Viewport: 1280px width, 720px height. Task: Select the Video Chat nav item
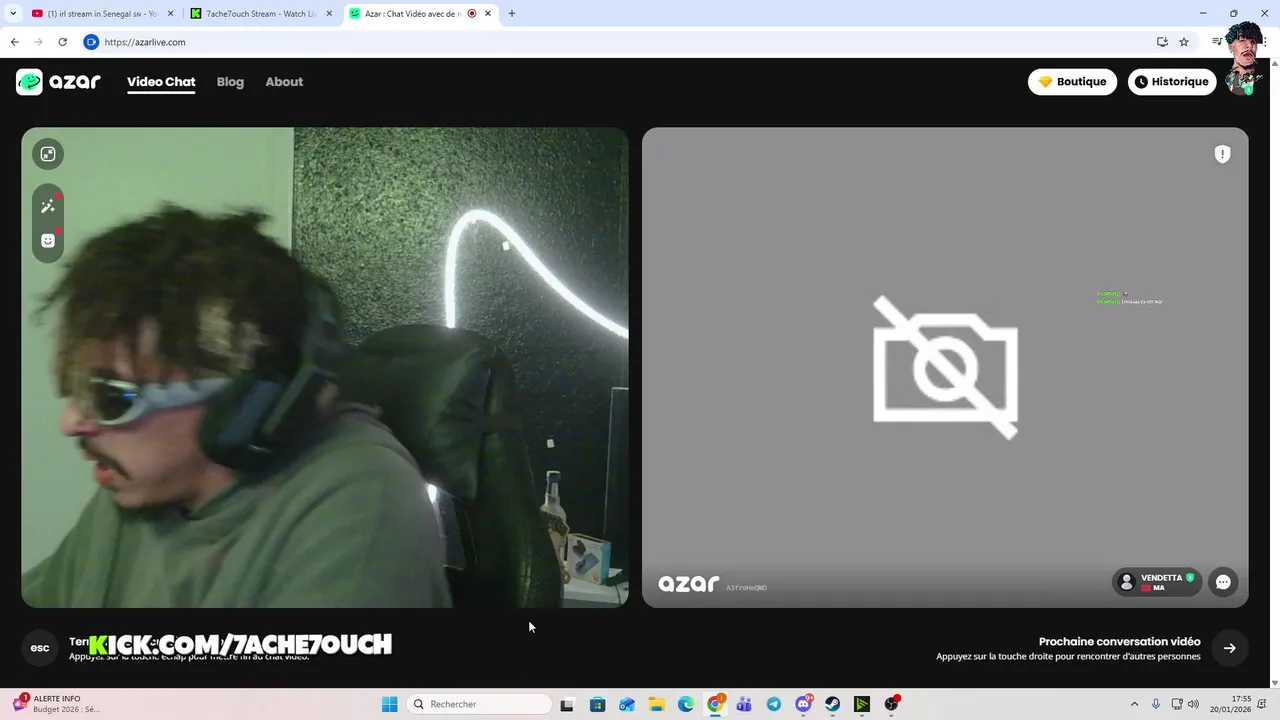(x=161, y=82)
